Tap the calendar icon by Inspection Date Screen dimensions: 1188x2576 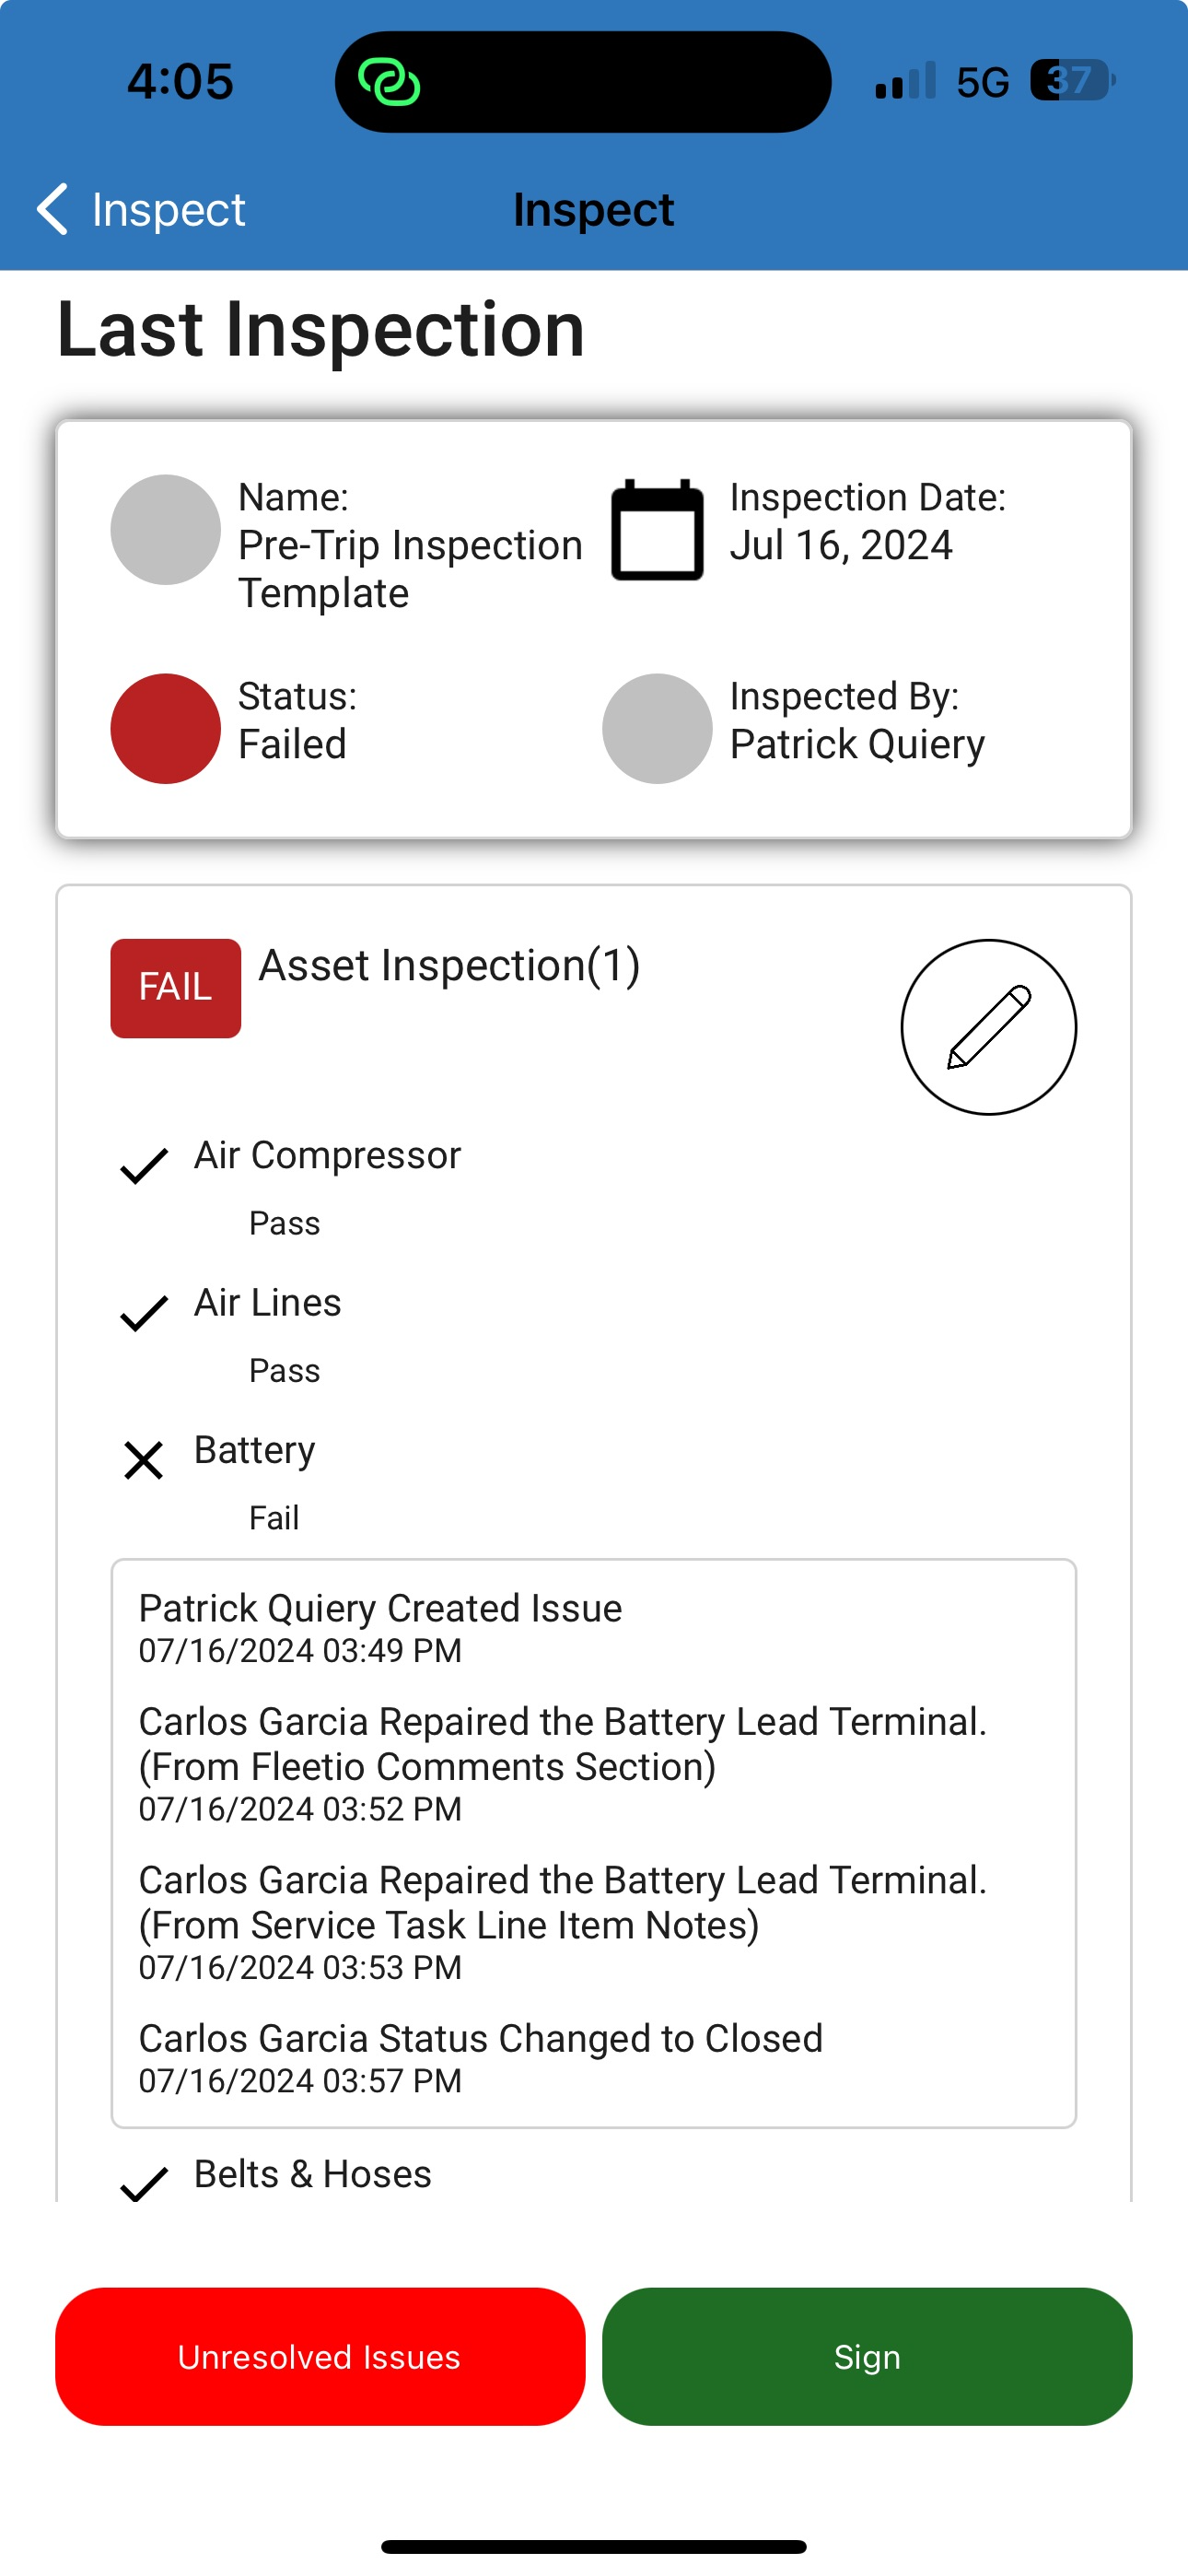[x=657, y=530]
